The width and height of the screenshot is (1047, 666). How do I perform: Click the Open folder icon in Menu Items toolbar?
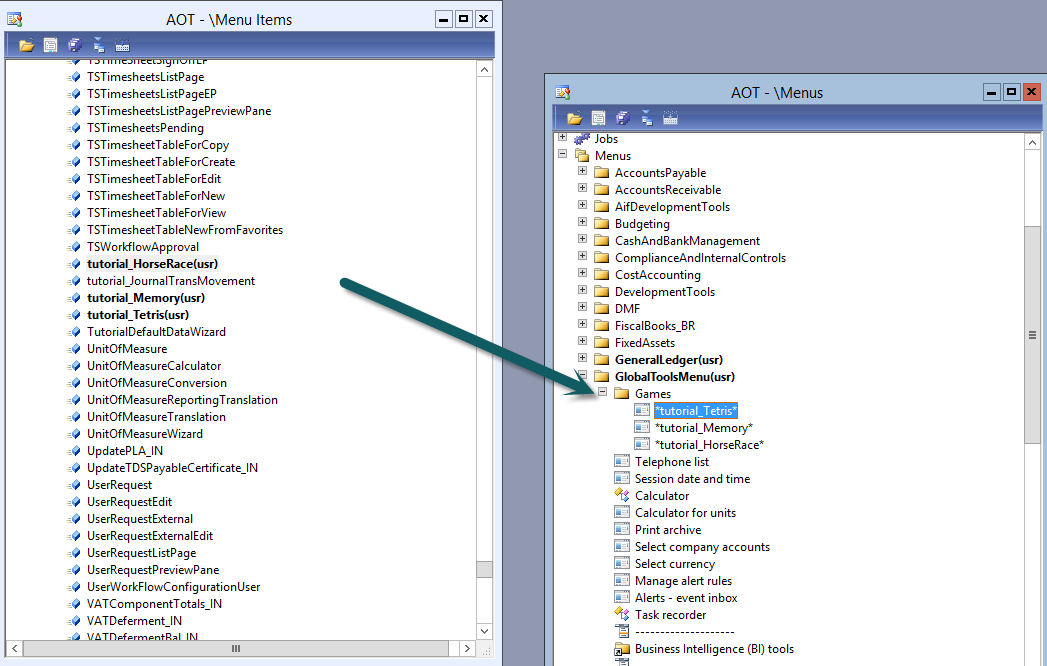26,45
